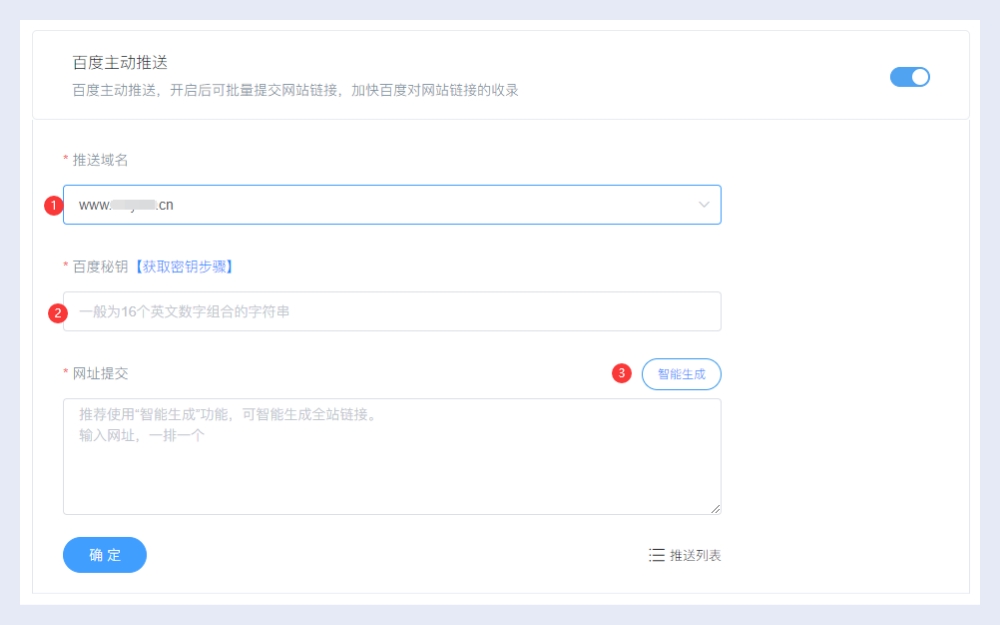Click the list icon beside 推送列表
The image size is (1000, 625).
[x=656, y=555]
